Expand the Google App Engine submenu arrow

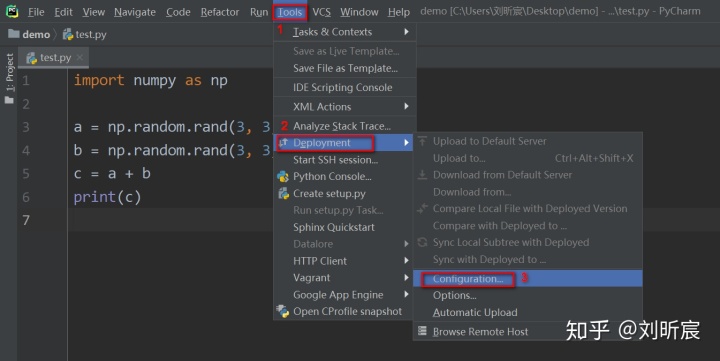tap(406, 294)
